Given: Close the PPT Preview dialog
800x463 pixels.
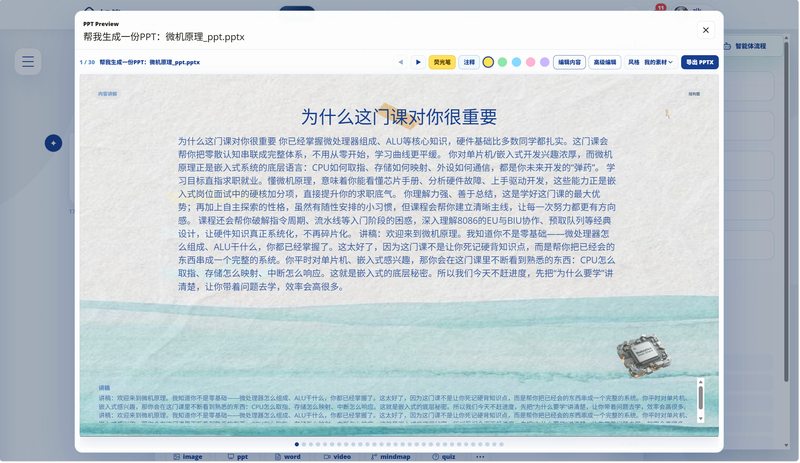Looking at the screenshot, I should point(706,30).
